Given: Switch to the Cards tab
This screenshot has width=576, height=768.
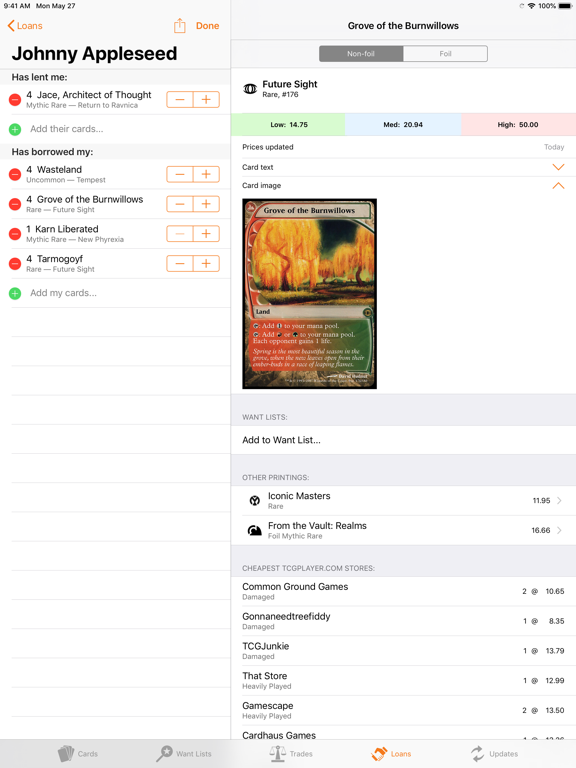Looking at the screenshot, I should (78, 754).
